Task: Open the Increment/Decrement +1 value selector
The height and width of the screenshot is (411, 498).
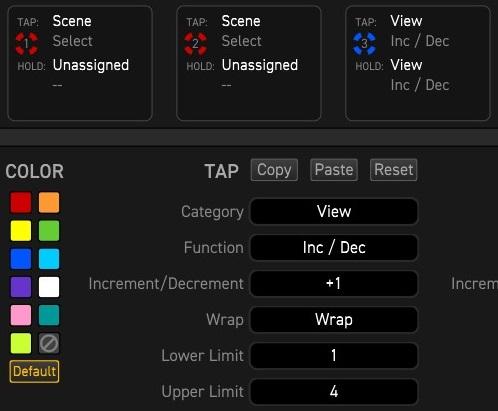Action: pyautogui.click(x=334, y=283)
